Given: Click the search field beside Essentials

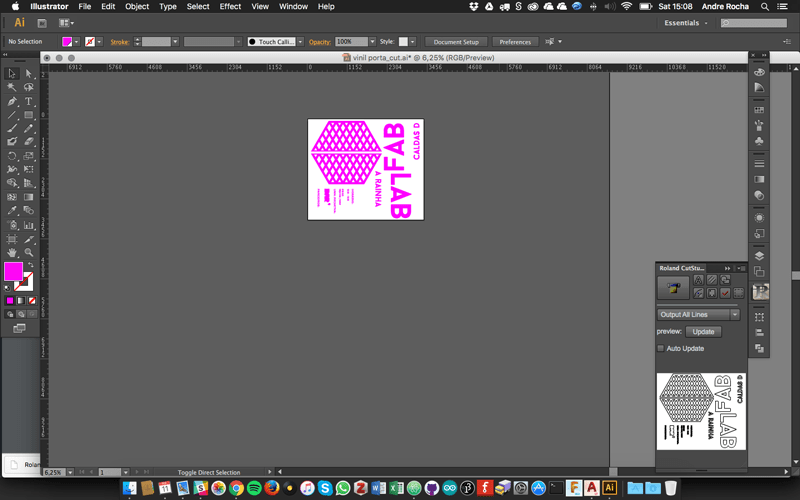Looking at the screenshot, I should point(754,23).
